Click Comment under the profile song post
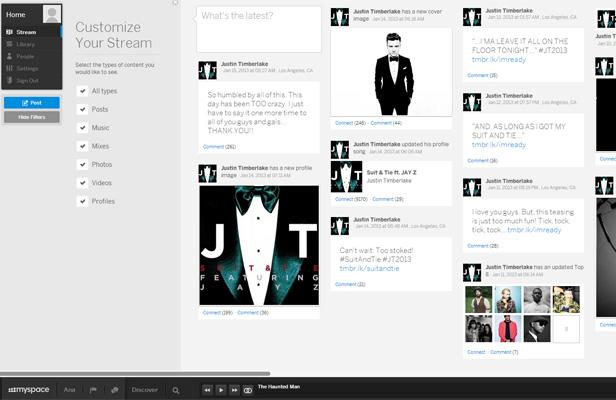Image resolution: width=616 pixels, height=400 pixels. [383, 199]
